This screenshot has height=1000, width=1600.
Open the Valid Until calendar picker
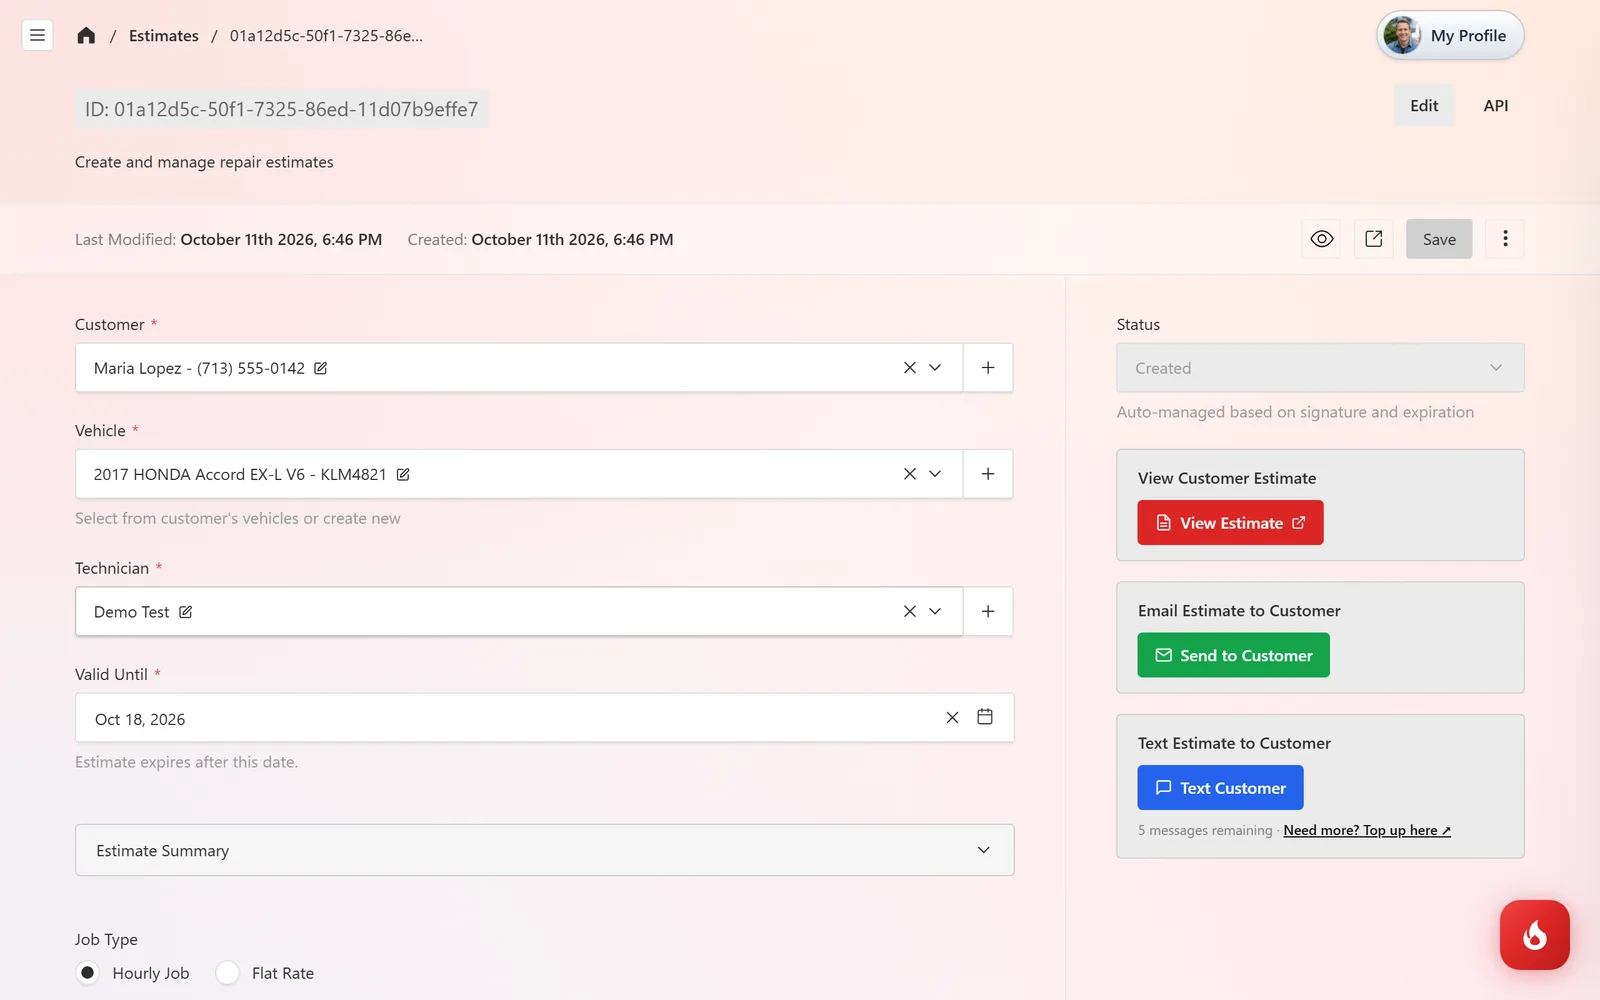coord(985,717)
